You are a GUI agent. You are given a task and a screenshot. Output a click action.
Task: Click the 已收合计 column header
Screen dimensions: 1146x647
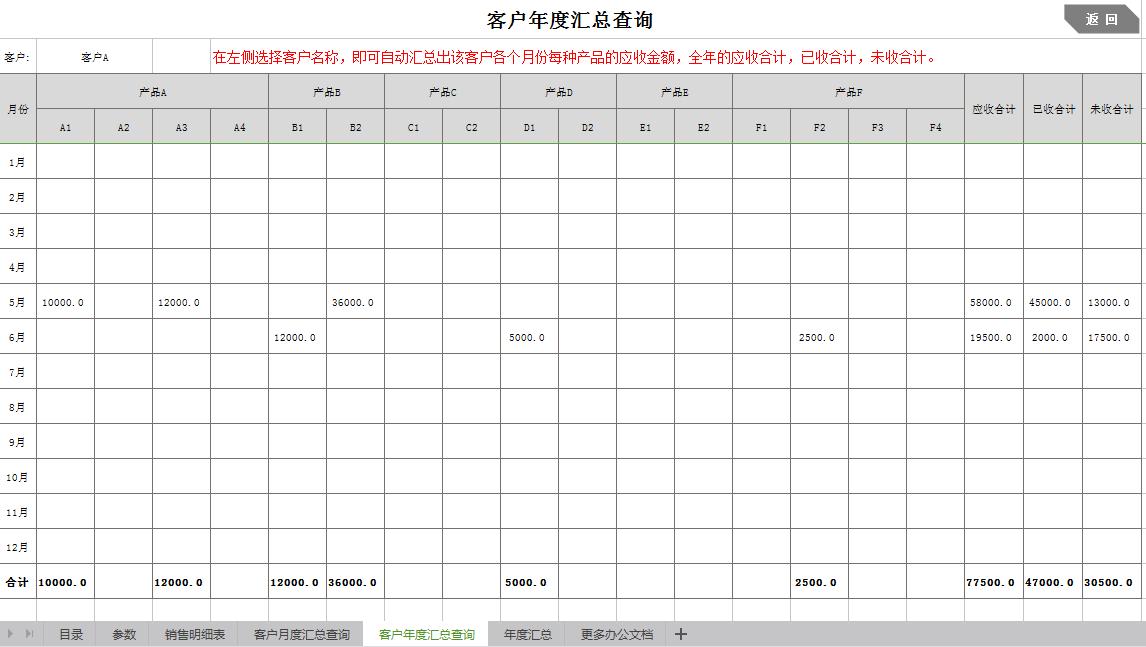tap(1053, 109)
